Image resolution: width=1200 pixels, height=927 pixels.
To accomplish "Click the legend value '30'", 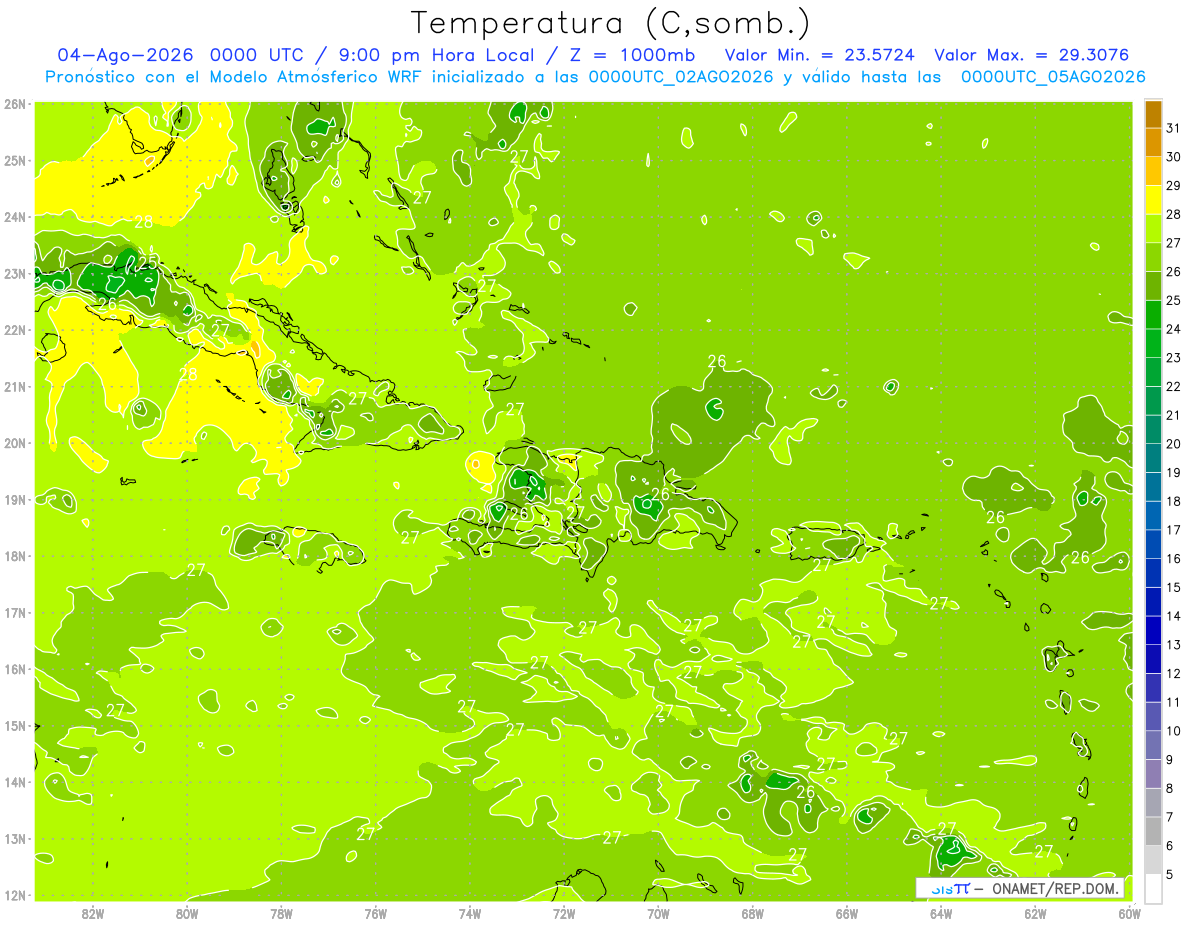I will [x=1174, y=157].
